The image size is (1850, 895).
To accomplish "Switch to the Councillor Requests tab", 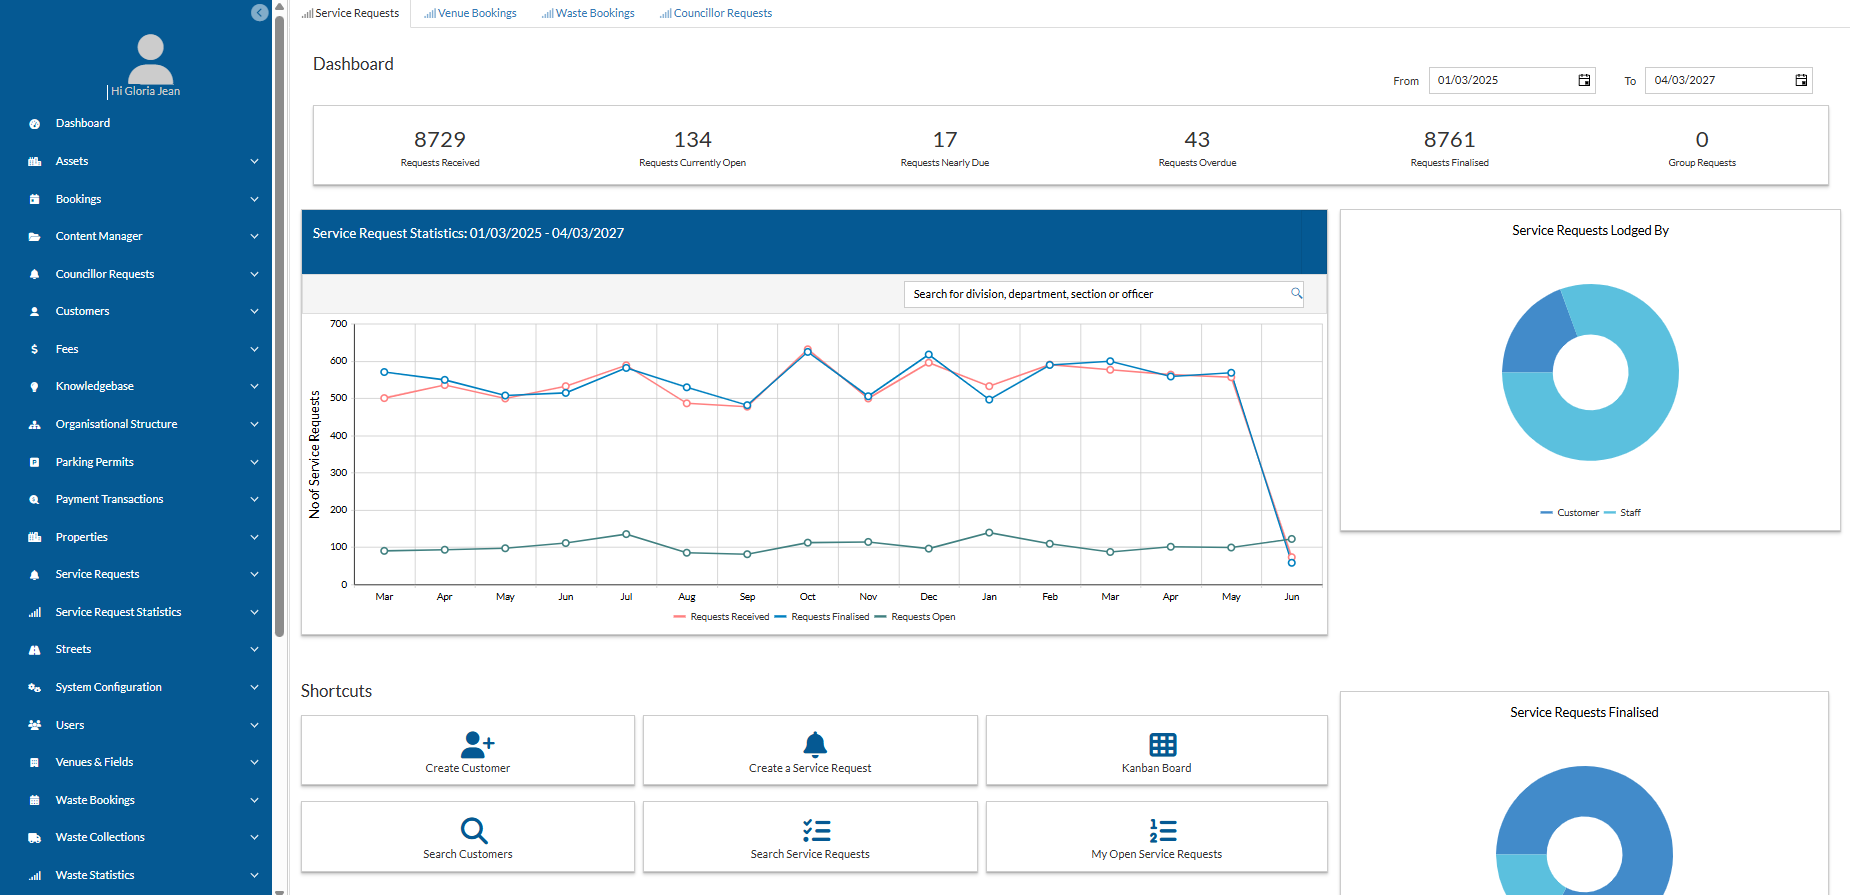I will click(x=716, y=13).
